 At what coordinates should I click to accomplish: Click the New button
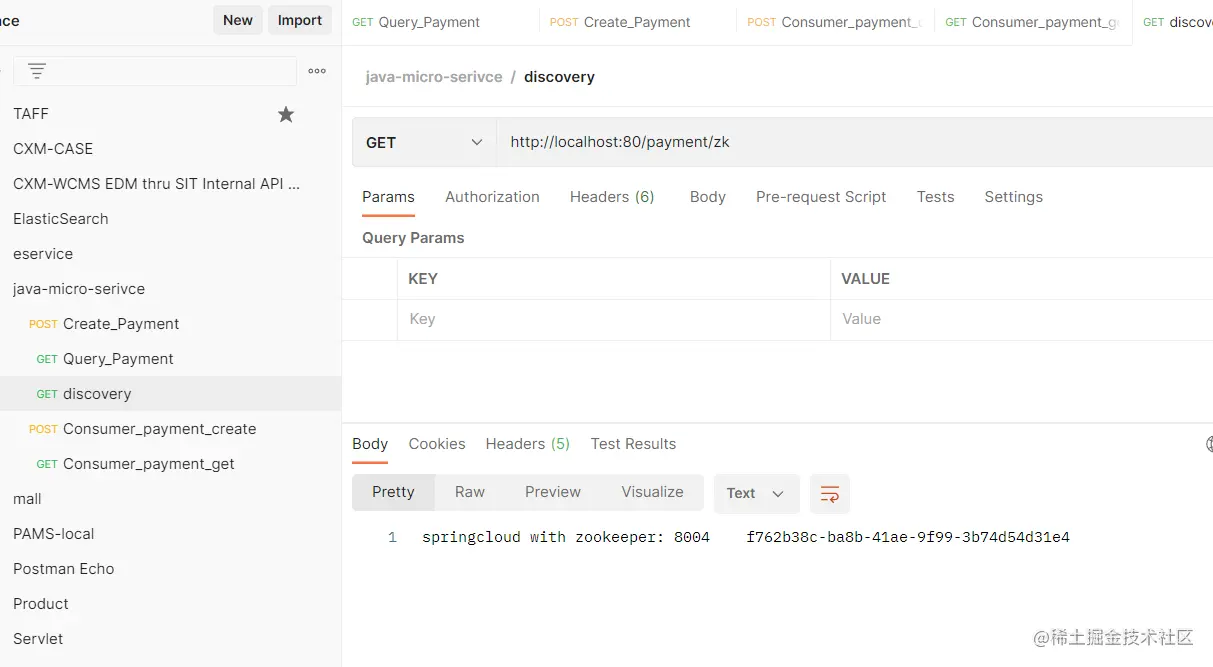tap(238, 20)
